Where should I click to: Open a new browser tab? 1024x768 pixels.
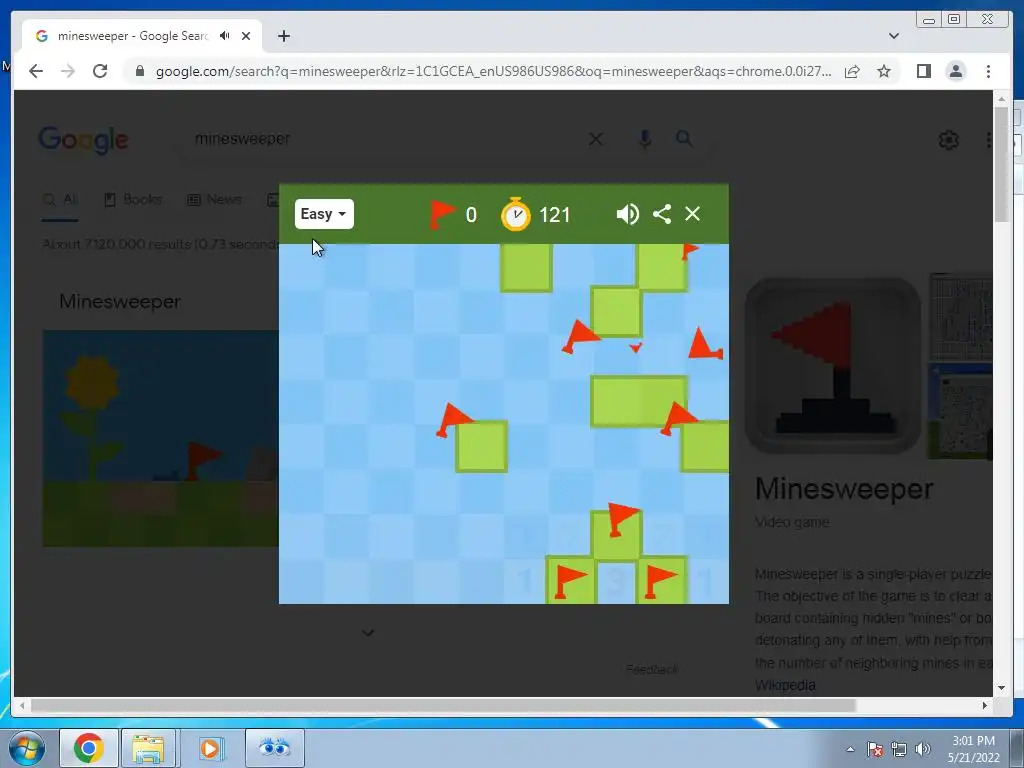pyautogui.click(x=283, y=37)
